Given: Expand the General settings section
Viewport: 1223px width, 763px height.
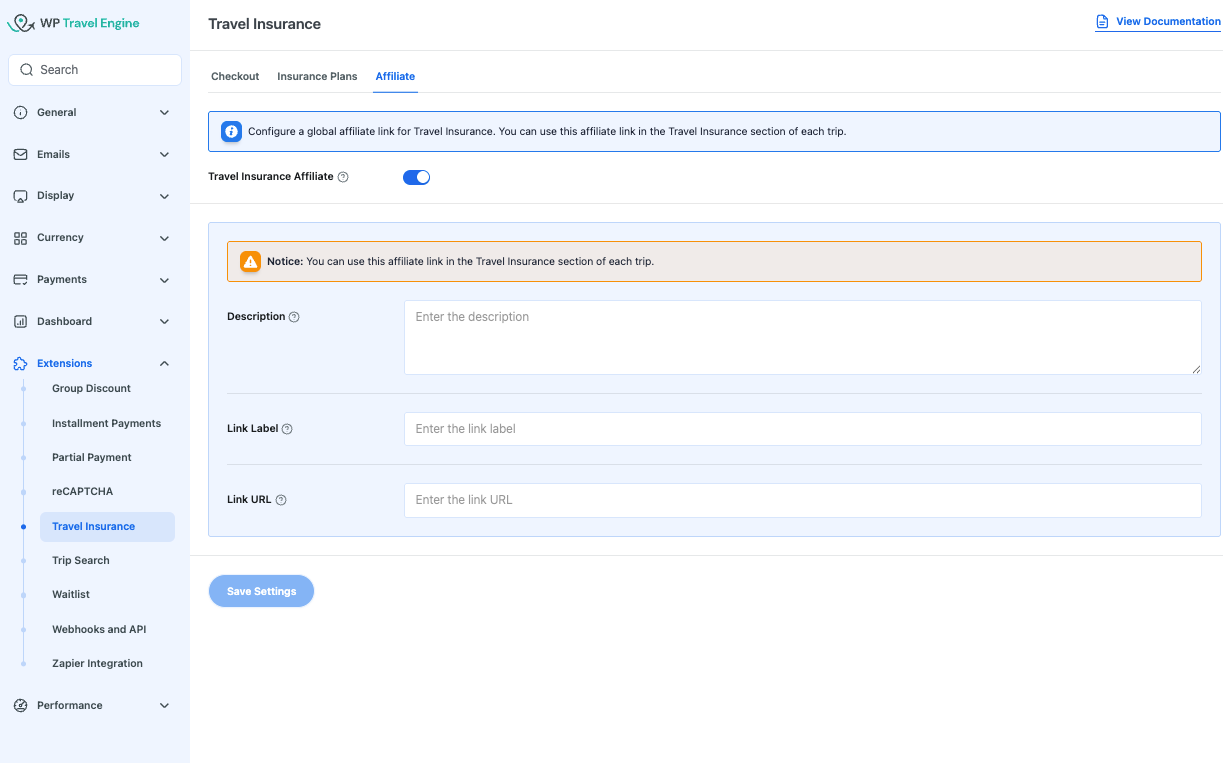Looking at the screenshot, I should [164, 113].
